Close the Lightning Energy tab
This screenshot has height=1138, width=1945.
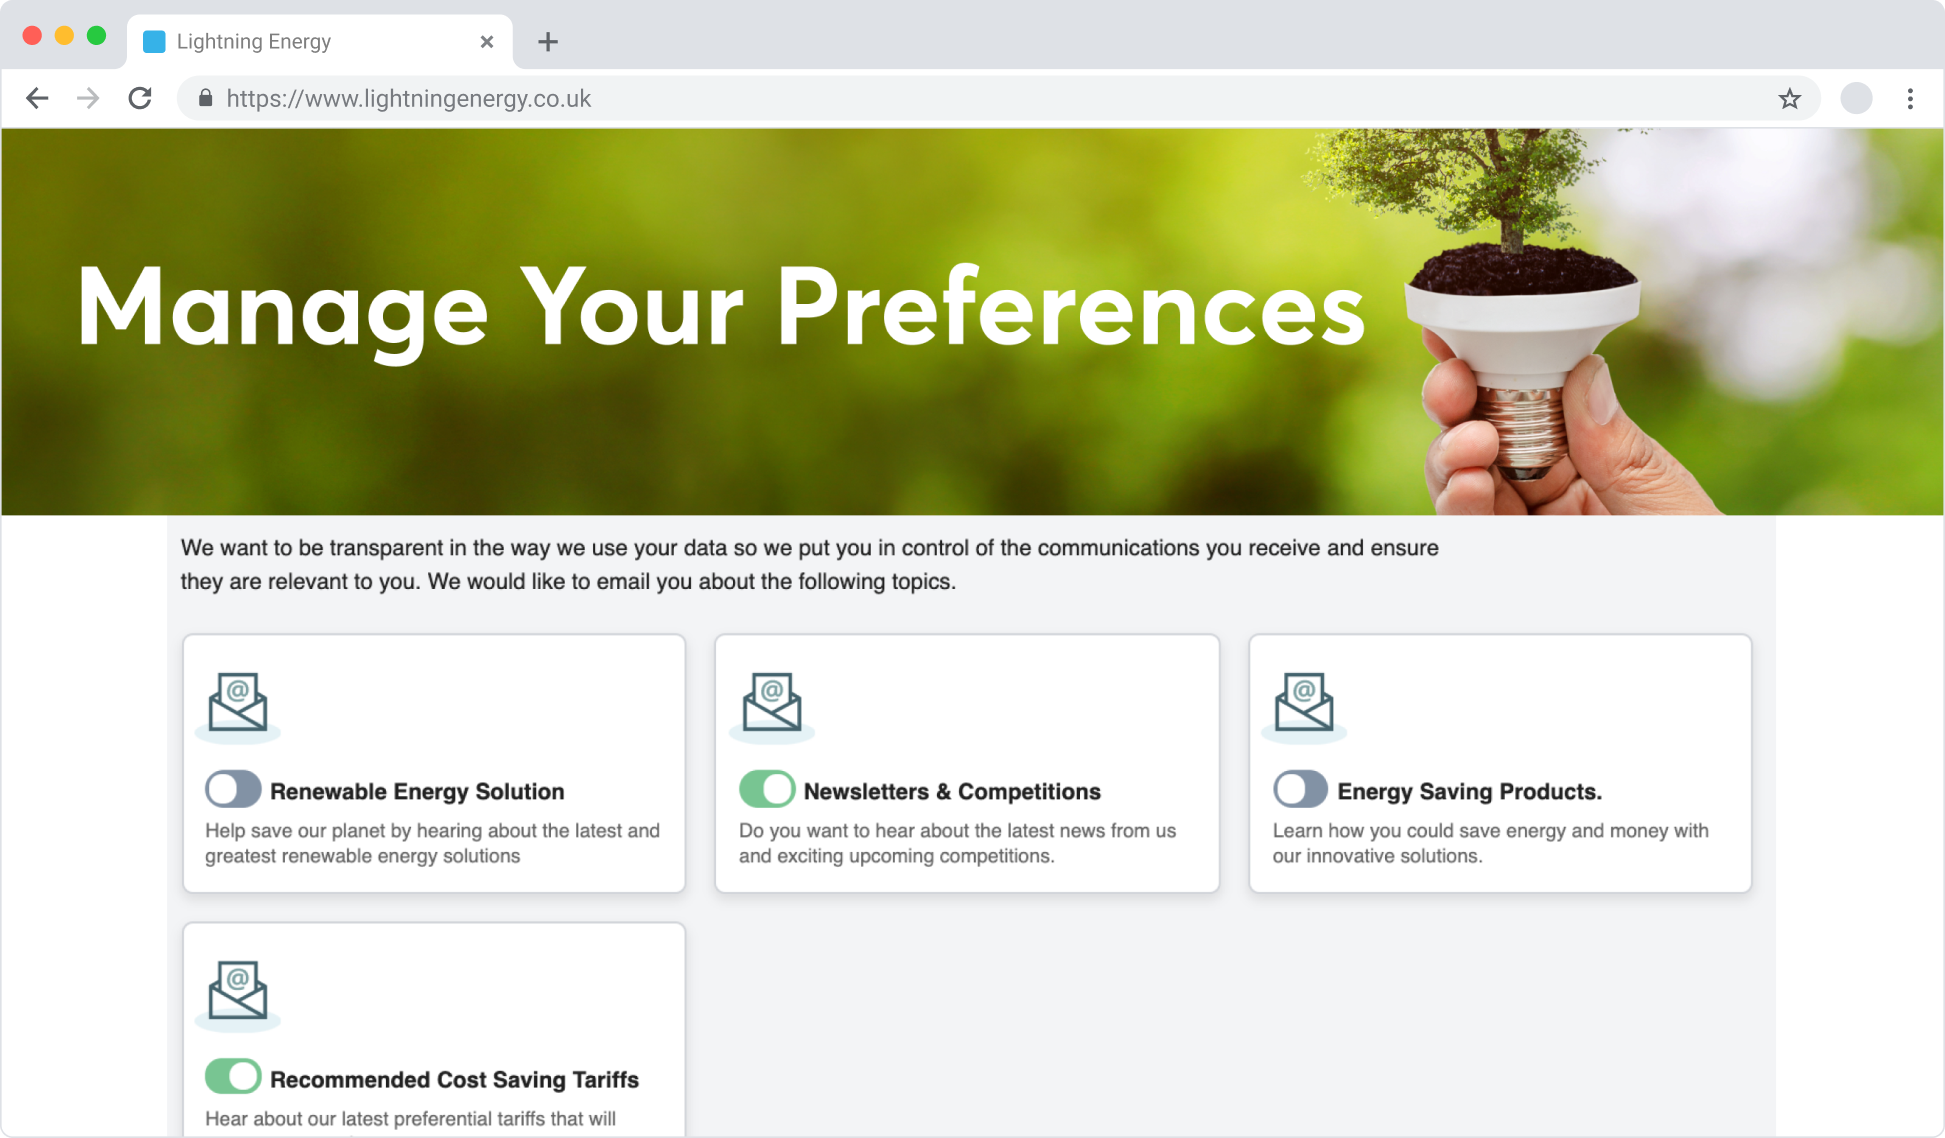point(487,42)
